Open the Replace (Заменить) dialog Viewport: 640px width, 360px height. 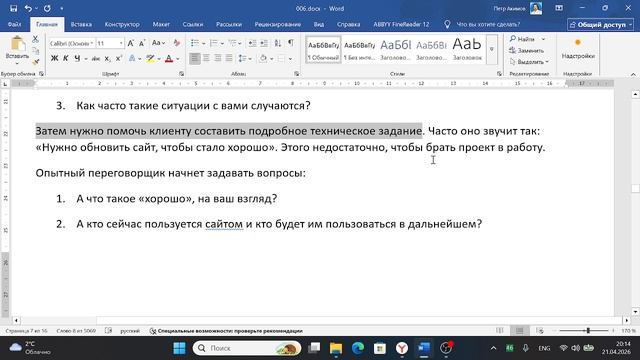click(x=527, y=50)
